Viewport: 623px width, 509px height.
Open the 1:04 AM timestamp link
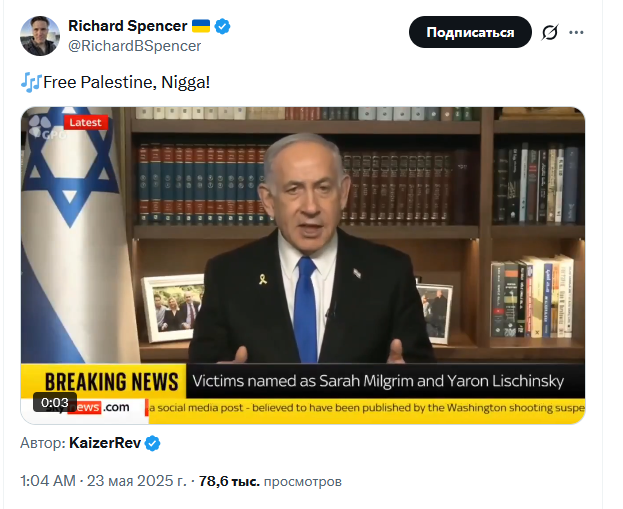tap(103, 481)
